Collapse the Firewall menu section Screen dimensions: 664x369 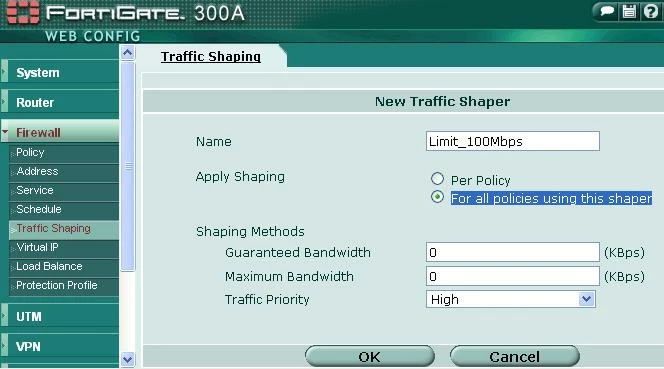[60, 133]
